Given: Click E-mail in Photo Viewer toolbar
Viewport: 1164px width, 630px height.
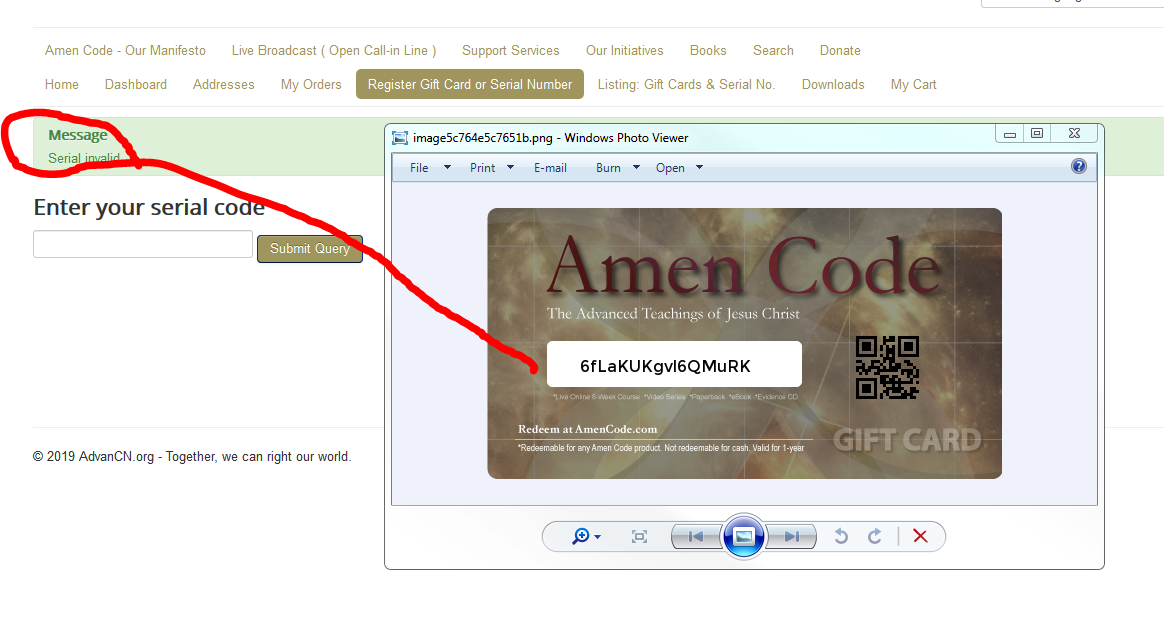Looking at the screenshot, I should point(550,168).
